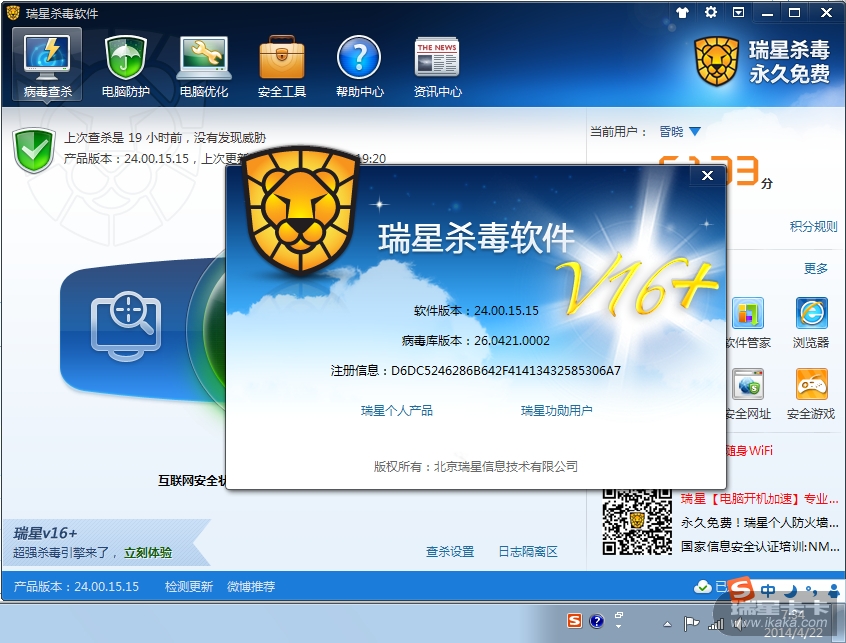Click the 随身WiFi link
The height and width of the screenshot is (643, 846).
pos(749,450)
